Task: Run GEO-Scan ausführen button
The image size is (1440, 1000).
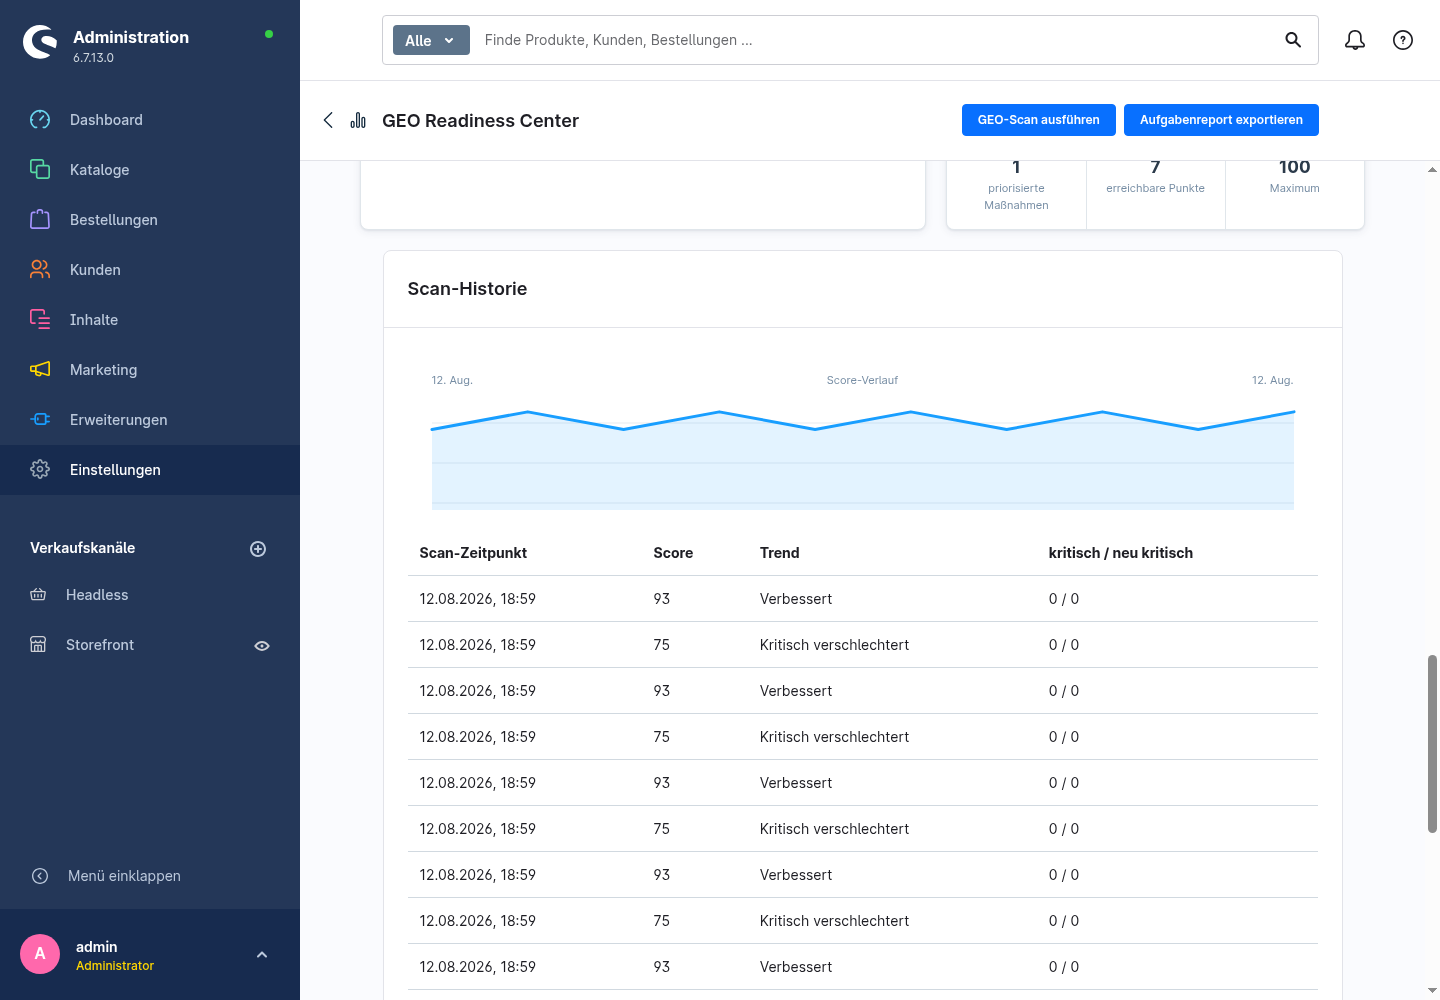Action: pyautogui.click(x=1039, y=120)
